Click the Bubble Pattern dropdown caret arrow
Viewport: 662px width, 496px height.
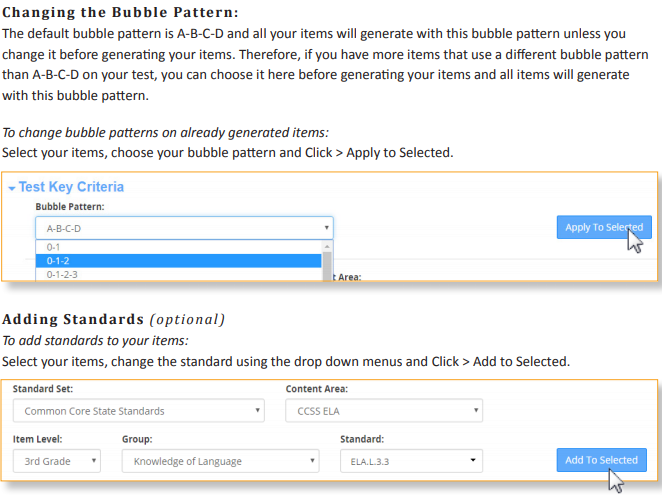tap(326, 228)
